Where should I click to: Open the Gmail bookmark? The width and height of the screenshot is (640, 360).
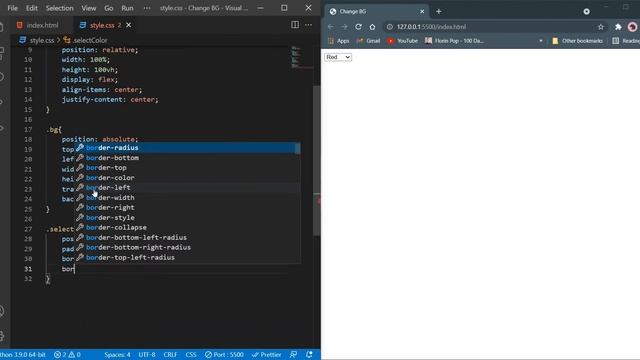(368, 41)
